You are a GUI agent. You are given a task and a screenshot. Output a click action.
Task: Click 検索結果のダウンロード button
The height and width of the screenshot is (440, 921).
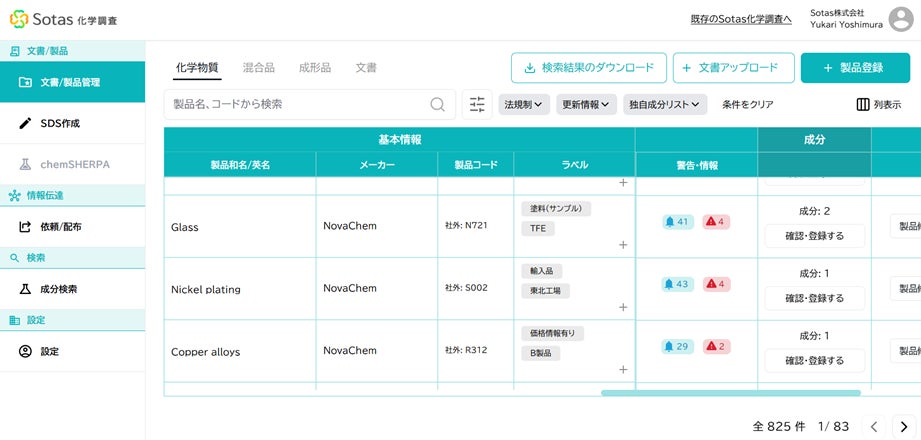[x=589, y=68]
